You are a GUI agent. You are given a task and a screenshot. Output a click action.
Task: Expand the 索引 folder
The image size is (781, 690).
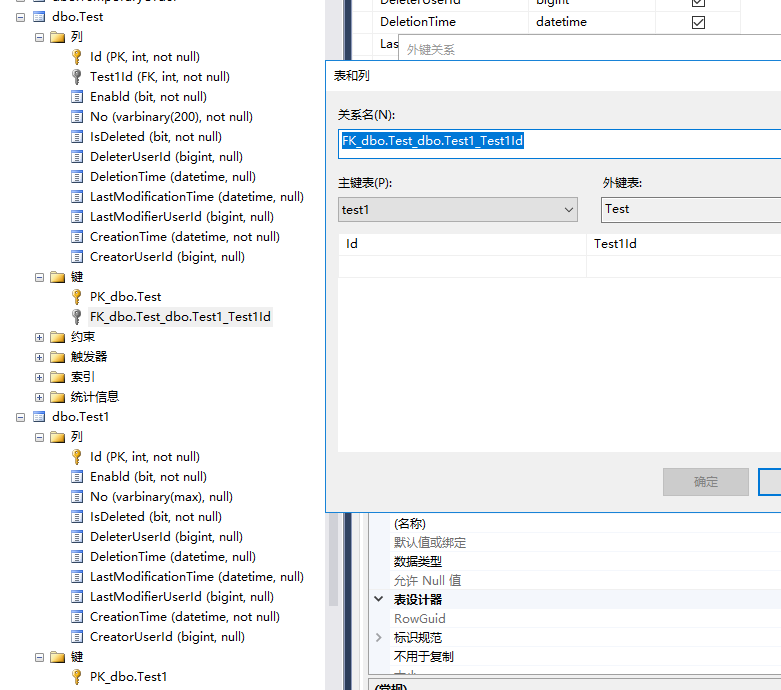click(39, 377)
